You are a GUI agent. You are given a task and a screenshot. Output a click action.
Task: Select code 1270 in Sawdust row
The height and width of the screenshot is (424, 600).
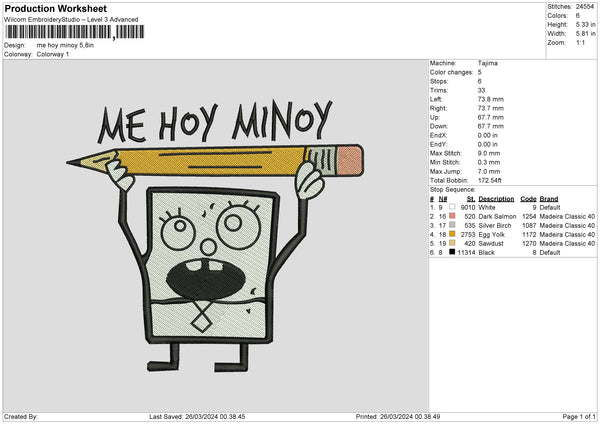click(x=529, y=243)
